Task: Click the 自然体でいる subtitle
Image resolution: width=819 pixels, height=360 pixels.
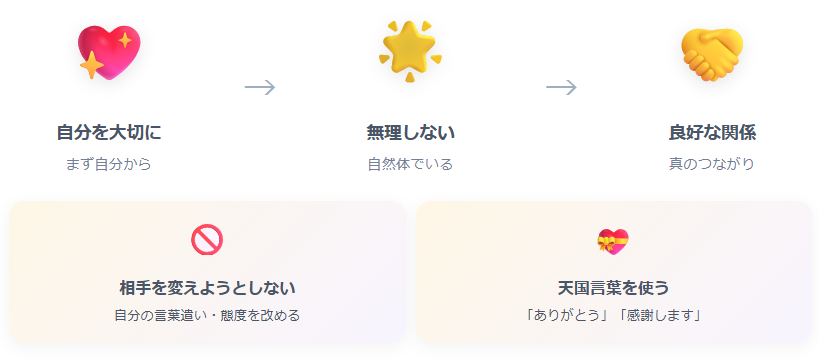Action: (x=410, y=164)
